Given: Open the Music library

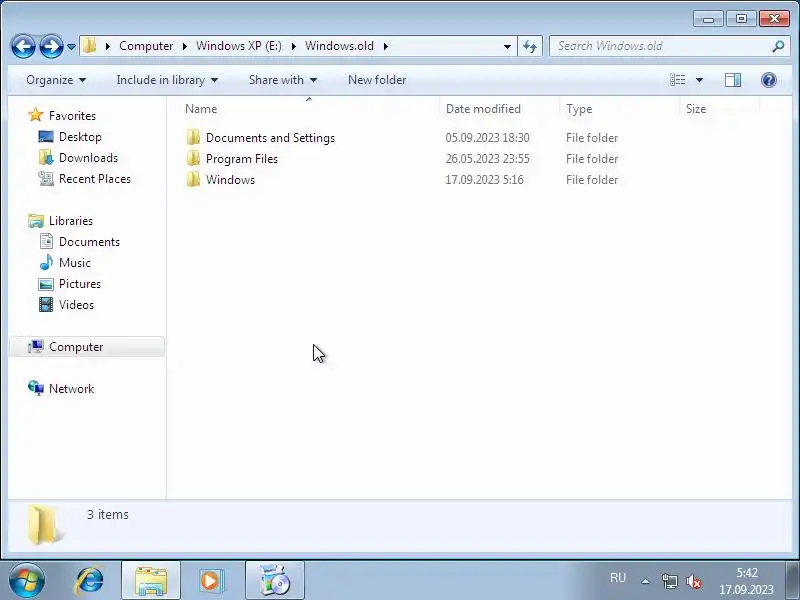Looking at the screenshot, I should click(75, 263).
